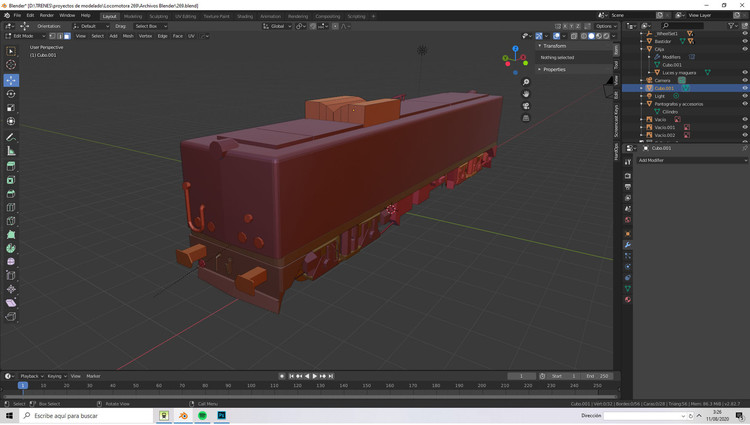Select the Select Box tool in the toolbar
This screenshot has width=750, height=425.
pos(11,51)
